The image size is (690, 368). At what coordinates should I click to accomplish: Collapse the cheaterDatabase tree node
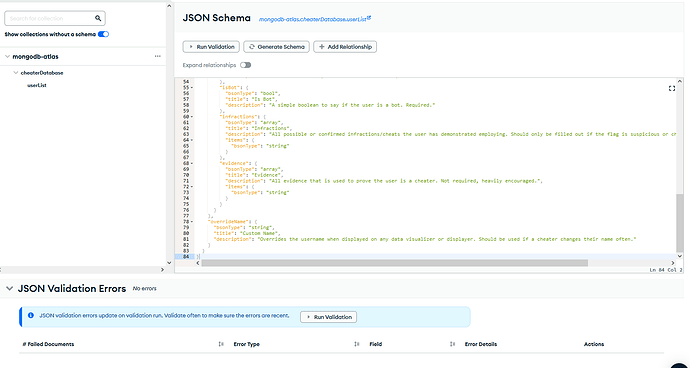(16, 73)
